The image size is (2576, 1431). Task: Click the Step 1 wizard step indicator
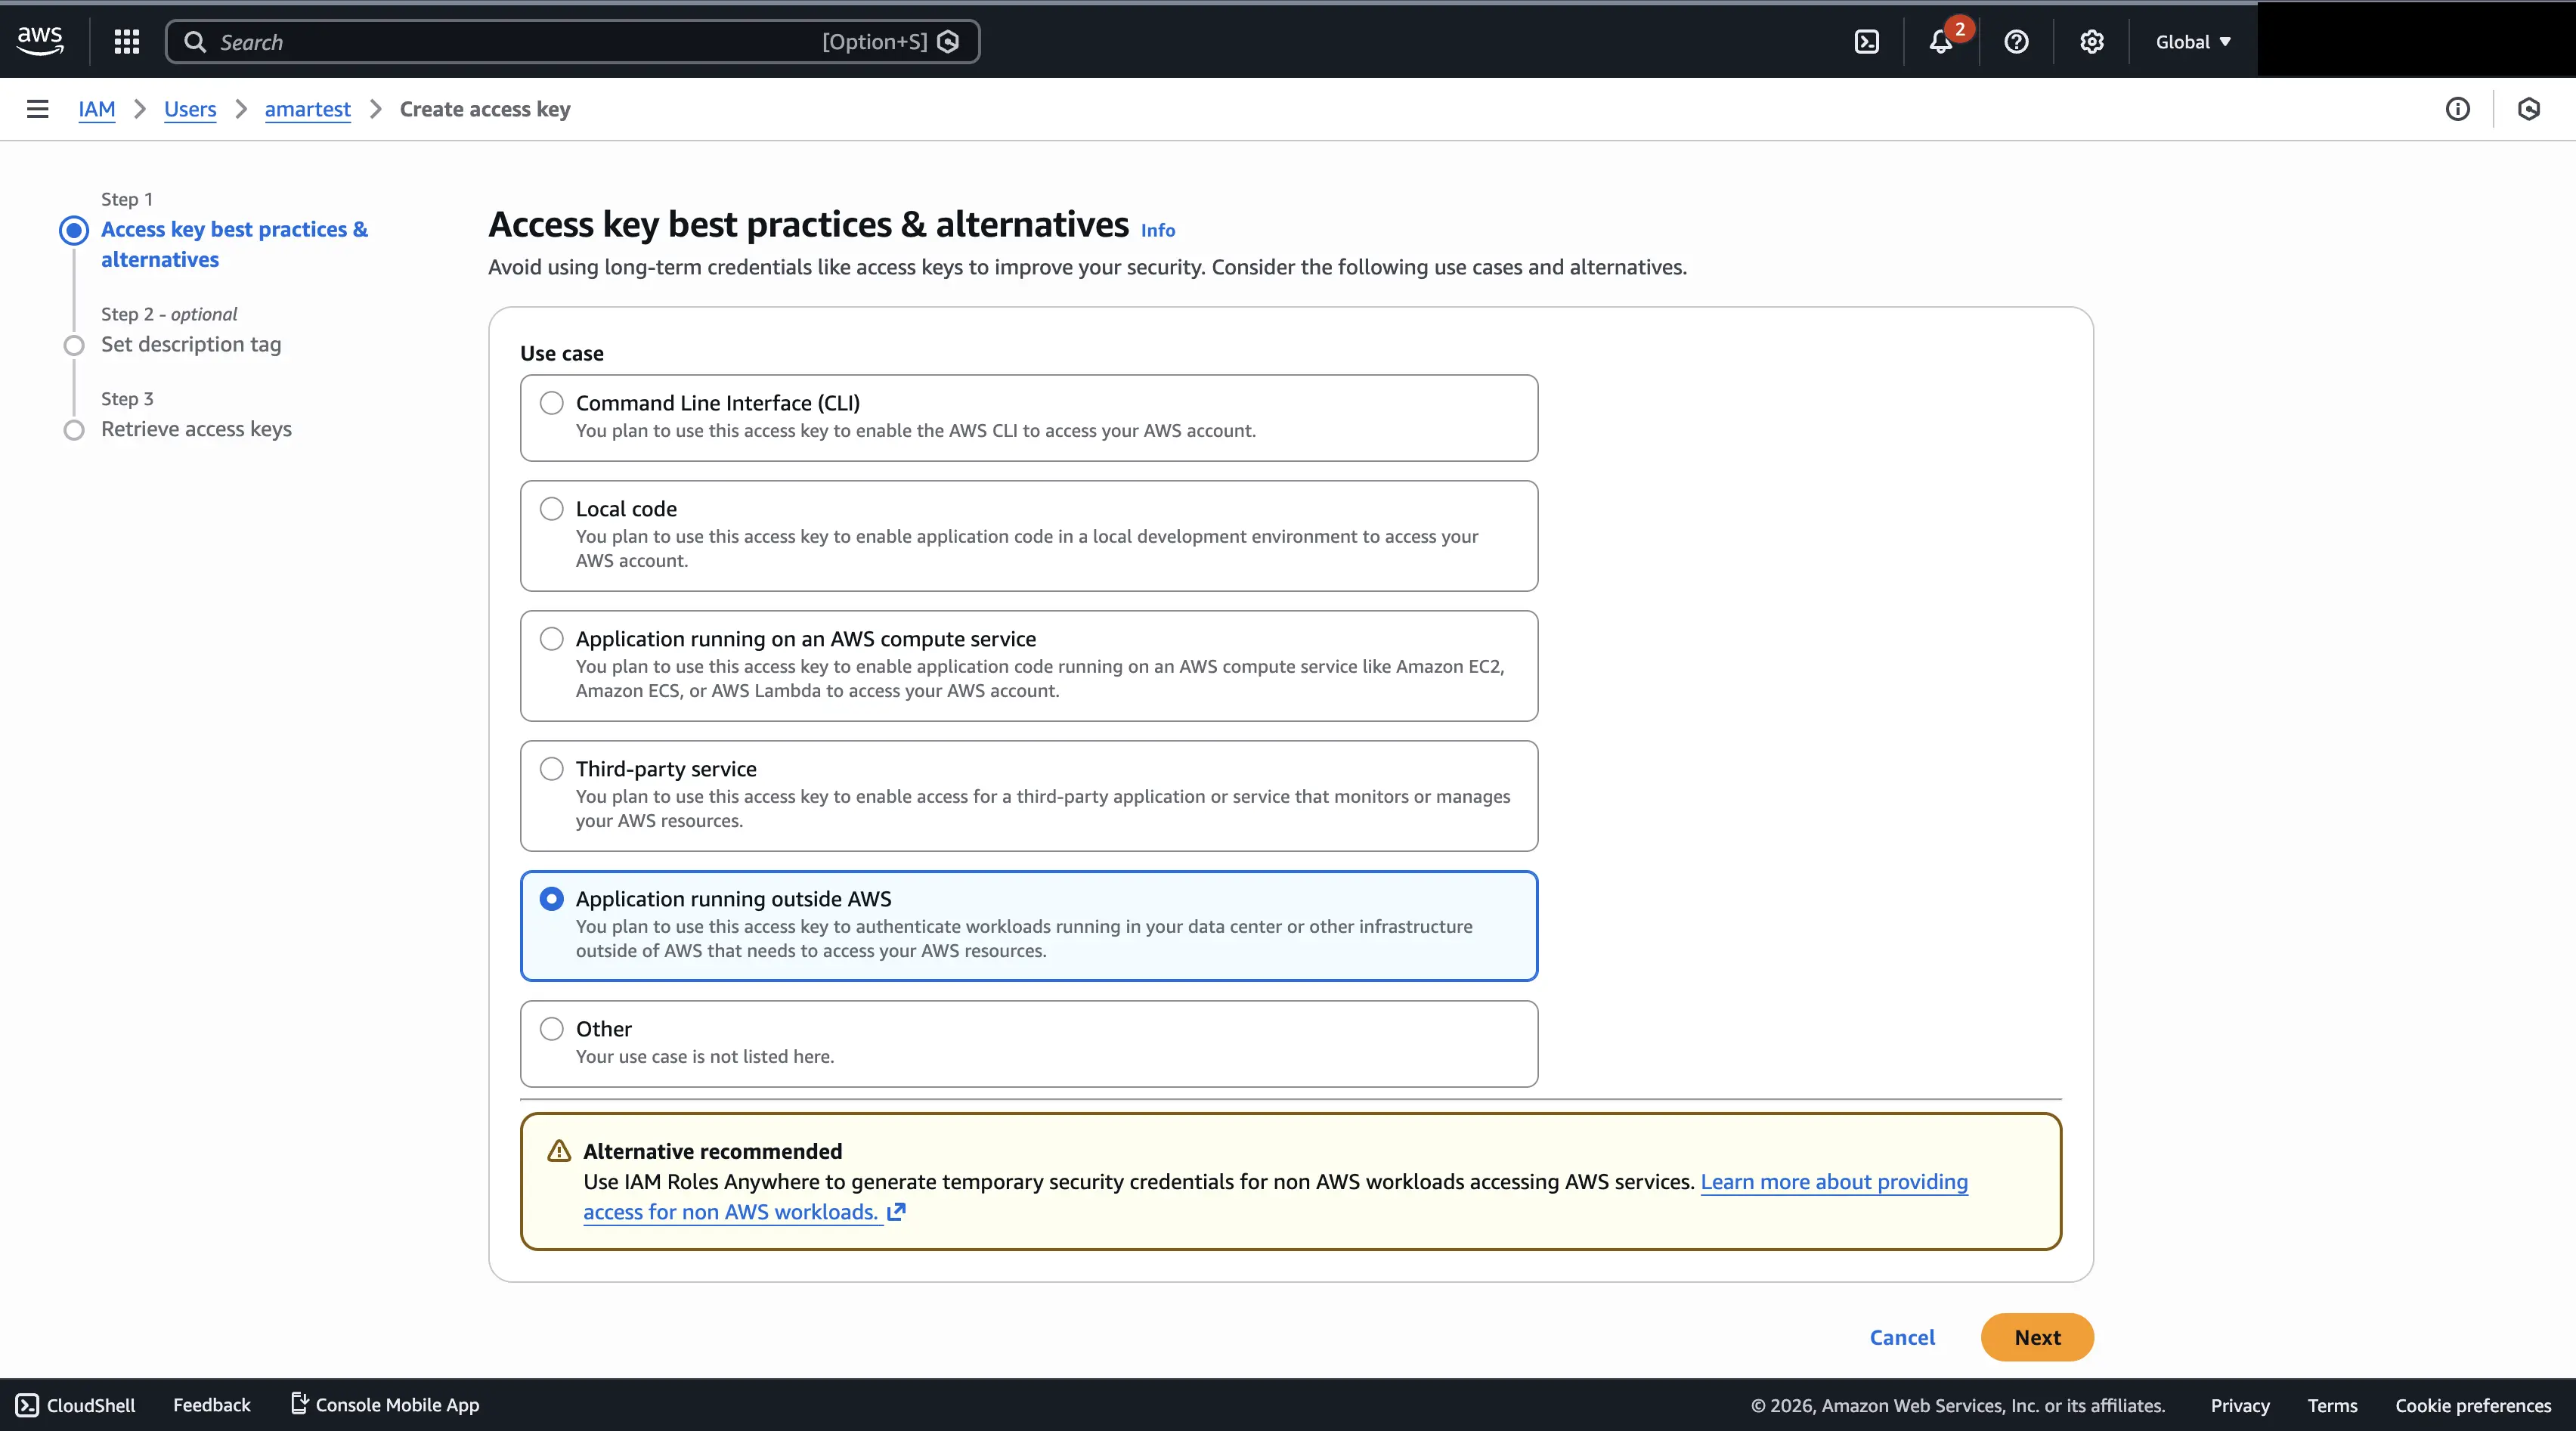click(x=74, y=230)
